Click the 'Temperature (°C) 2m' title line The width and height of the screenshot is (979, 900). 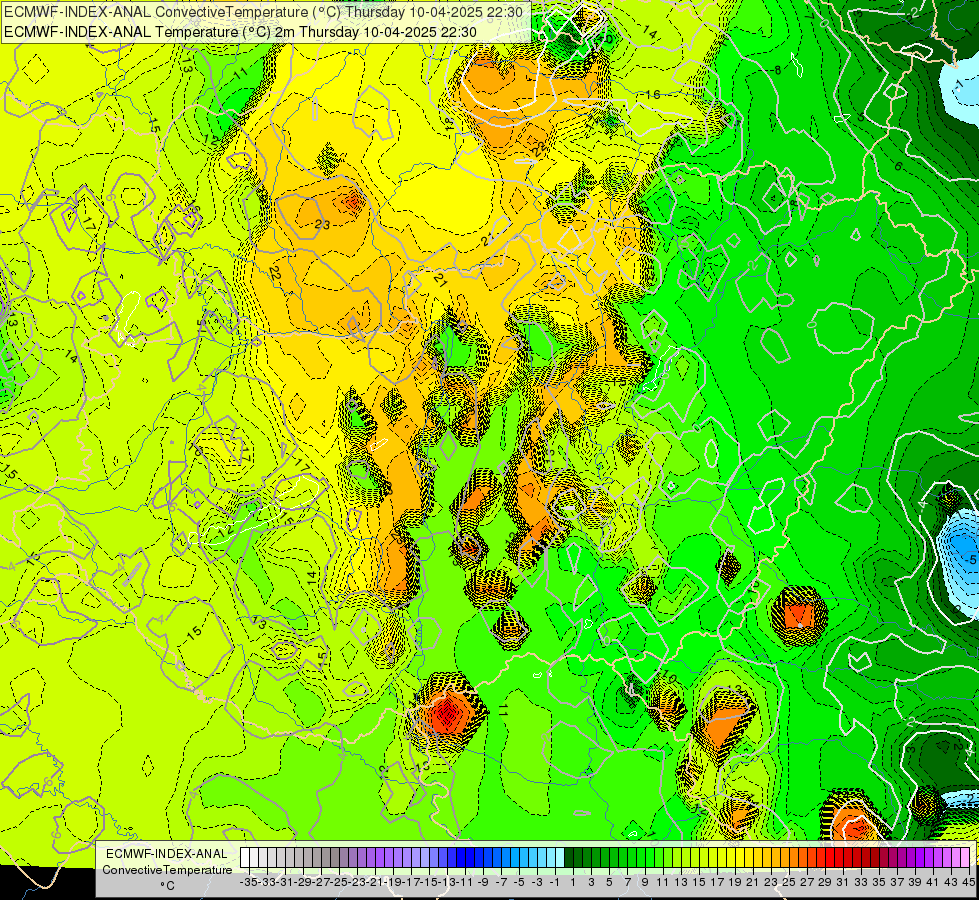(240, 32)
